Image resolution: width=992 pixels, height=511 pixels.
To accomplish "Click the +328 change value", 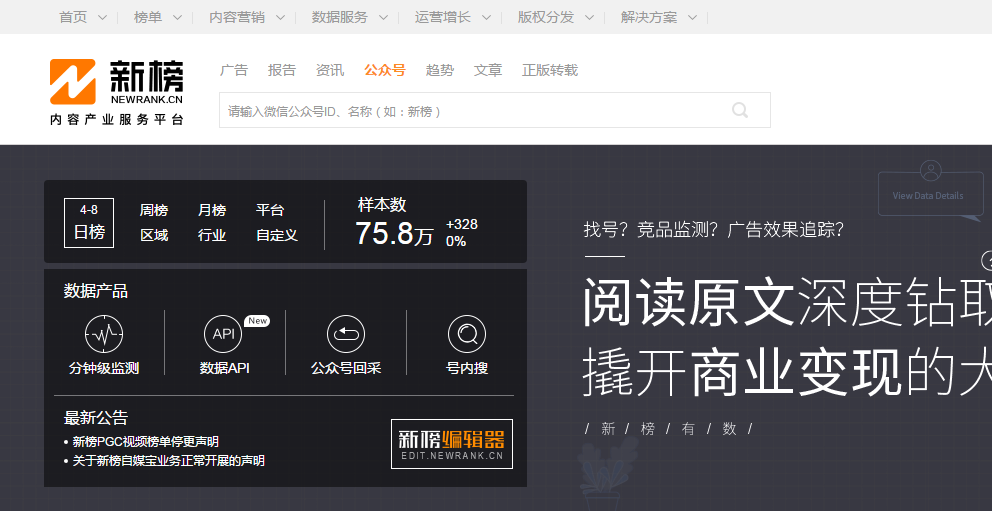I will point(462,225).
